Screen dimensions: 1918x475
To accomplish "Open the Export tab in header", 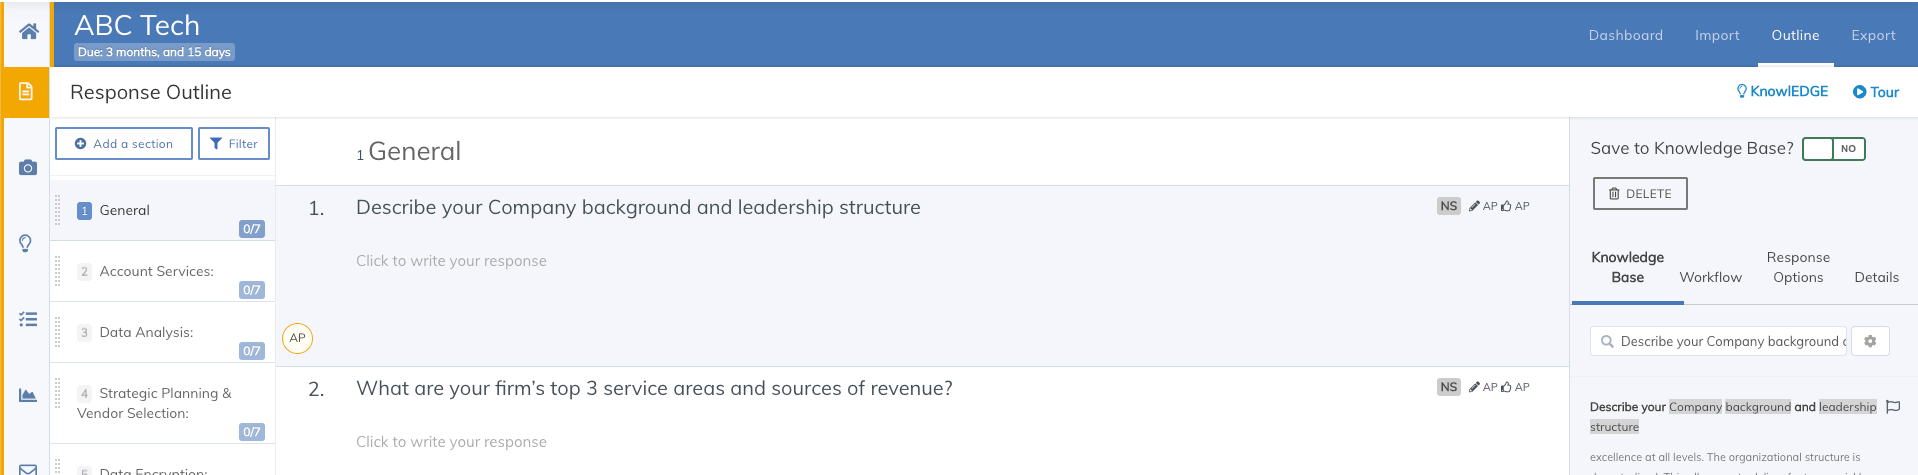I will pyautogui.click(x=1873, y=35).
